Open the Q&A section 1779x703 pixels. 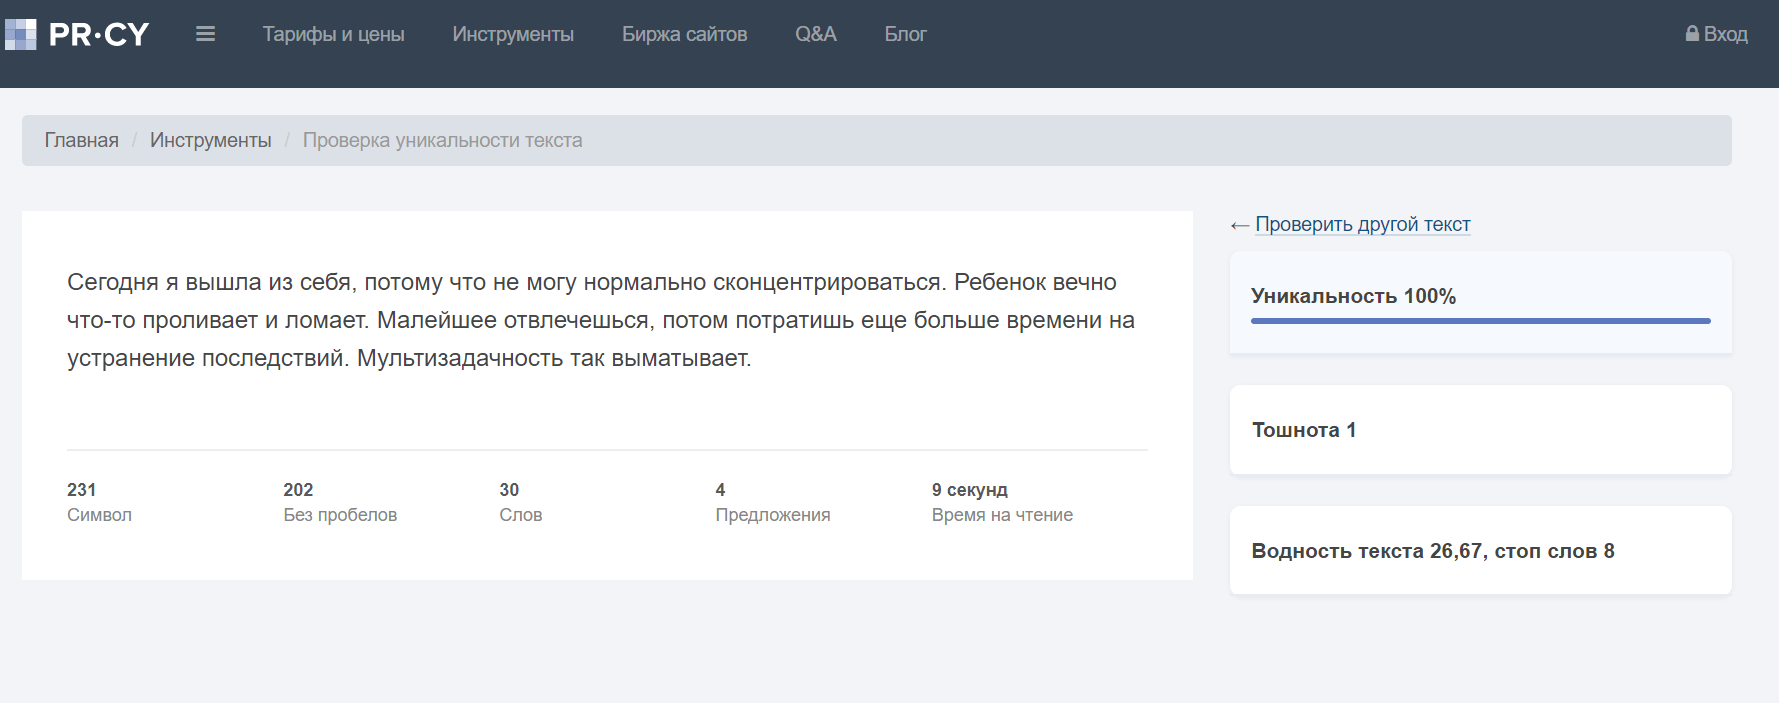[x=815, y=34]
